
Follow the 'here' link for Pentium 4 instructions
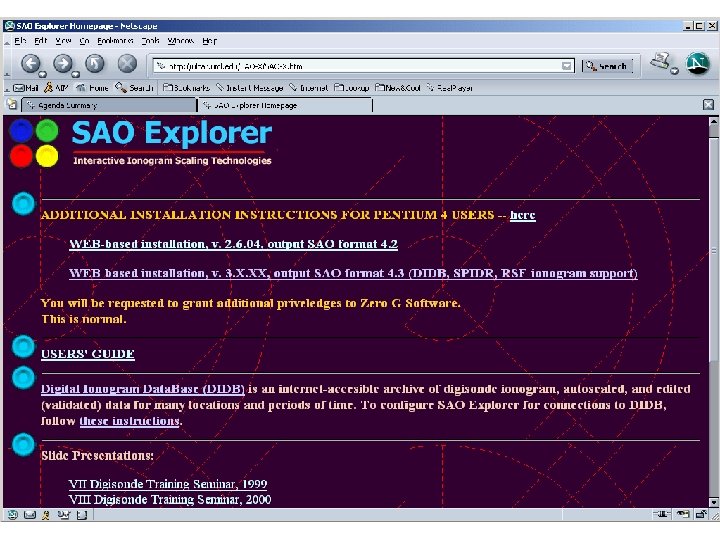523,215
